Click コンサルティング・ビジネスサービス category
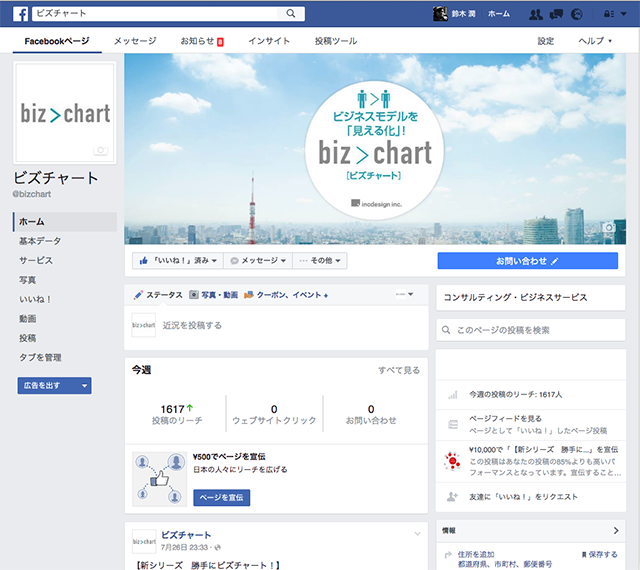Viewport: 640px width, 570px height. coord(515,297)
